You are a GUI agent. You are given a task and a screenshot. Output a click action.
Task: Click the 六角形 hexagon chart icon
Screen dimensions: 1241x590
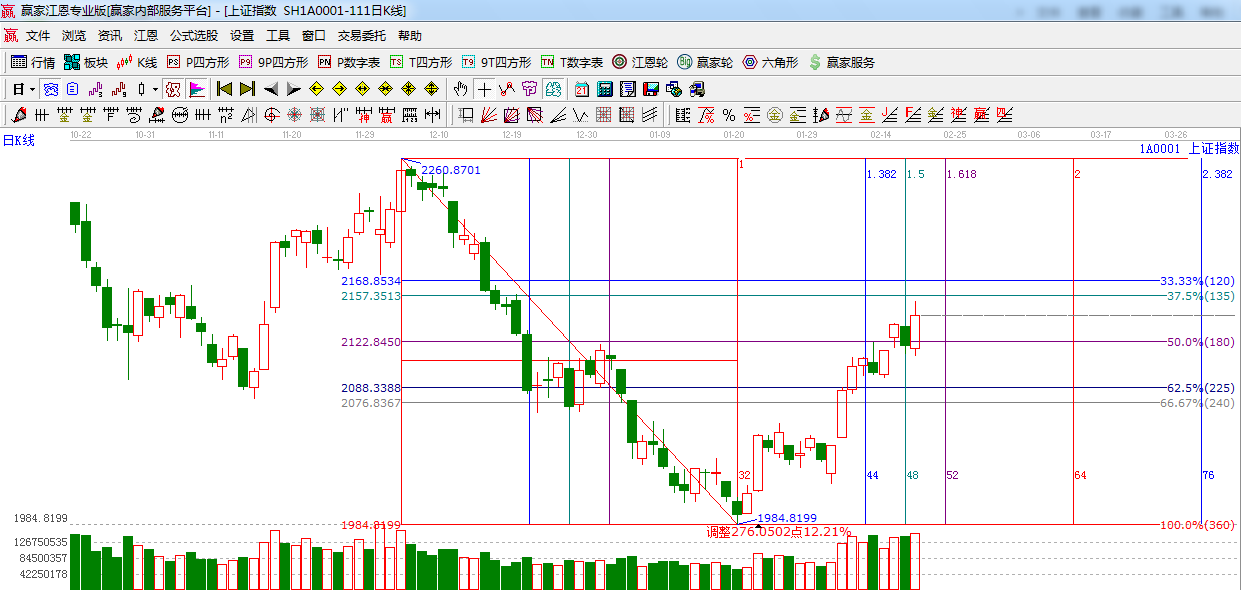coord(769,62)
